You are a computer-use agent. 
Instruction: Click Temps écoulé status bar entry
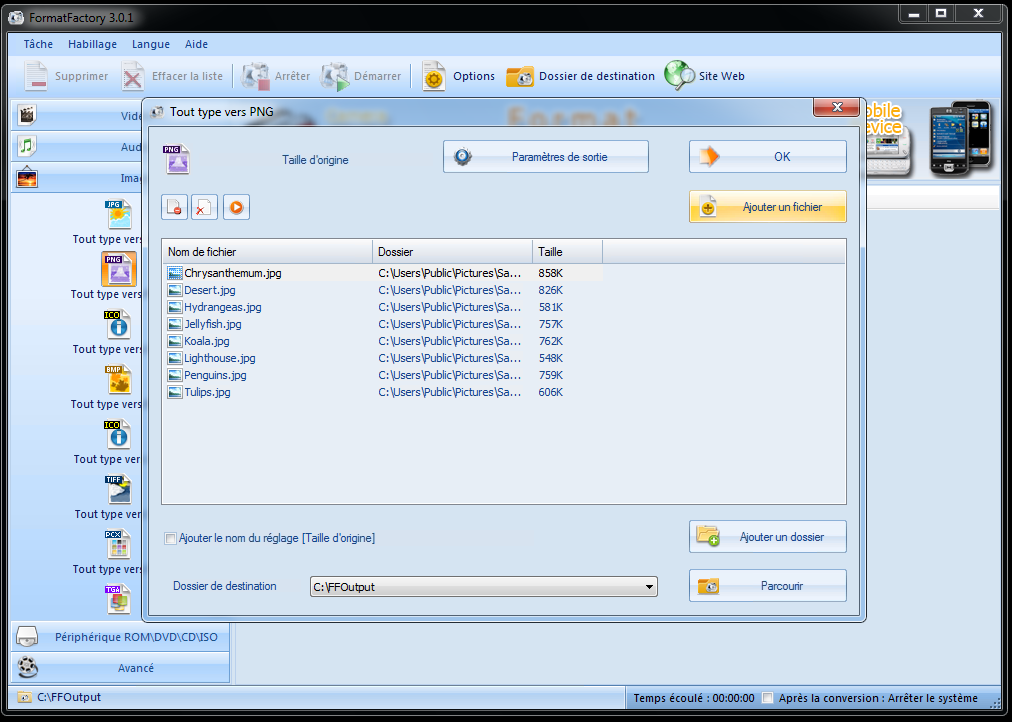point(694,697)
